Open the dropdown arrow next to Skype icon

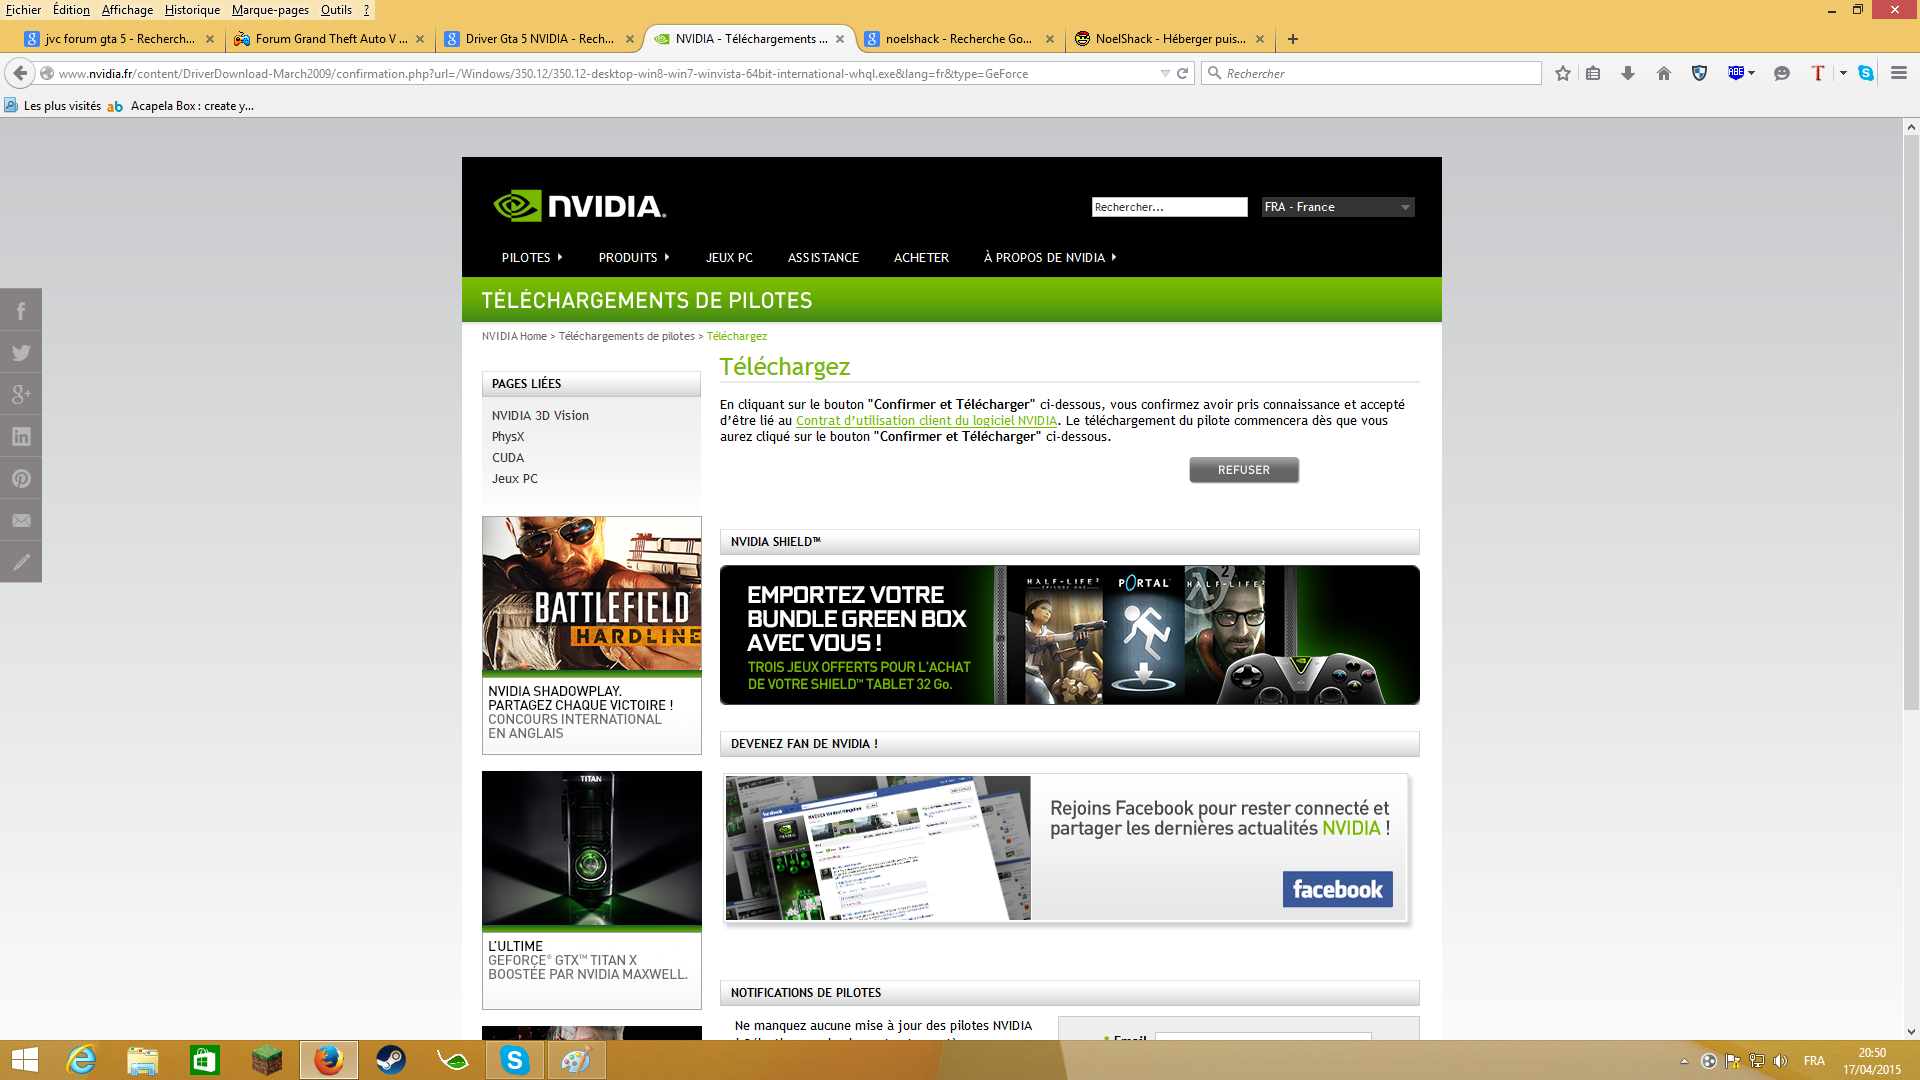[1843, 73]
